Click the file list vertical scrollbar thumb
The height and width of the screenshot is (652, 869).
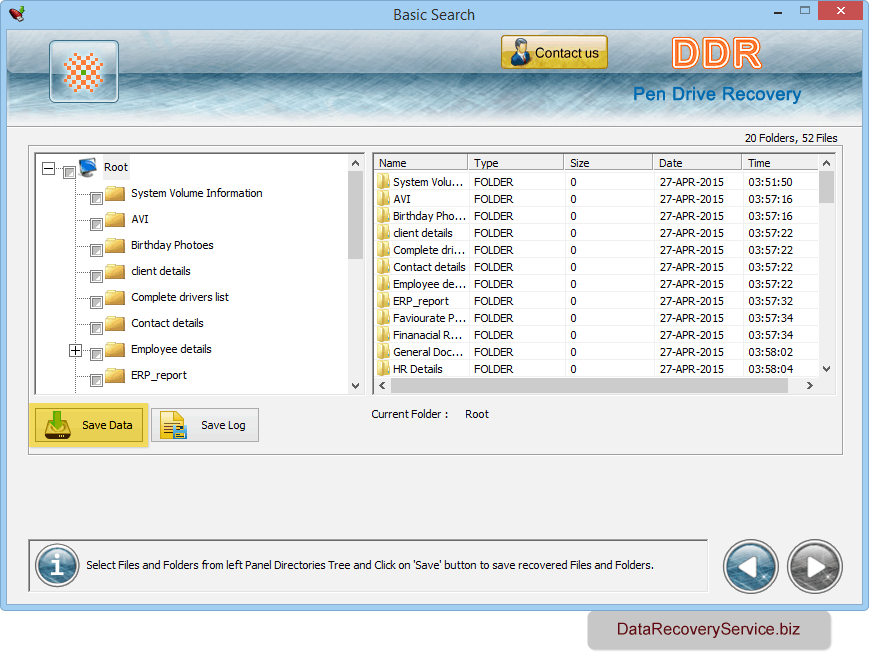826,187
